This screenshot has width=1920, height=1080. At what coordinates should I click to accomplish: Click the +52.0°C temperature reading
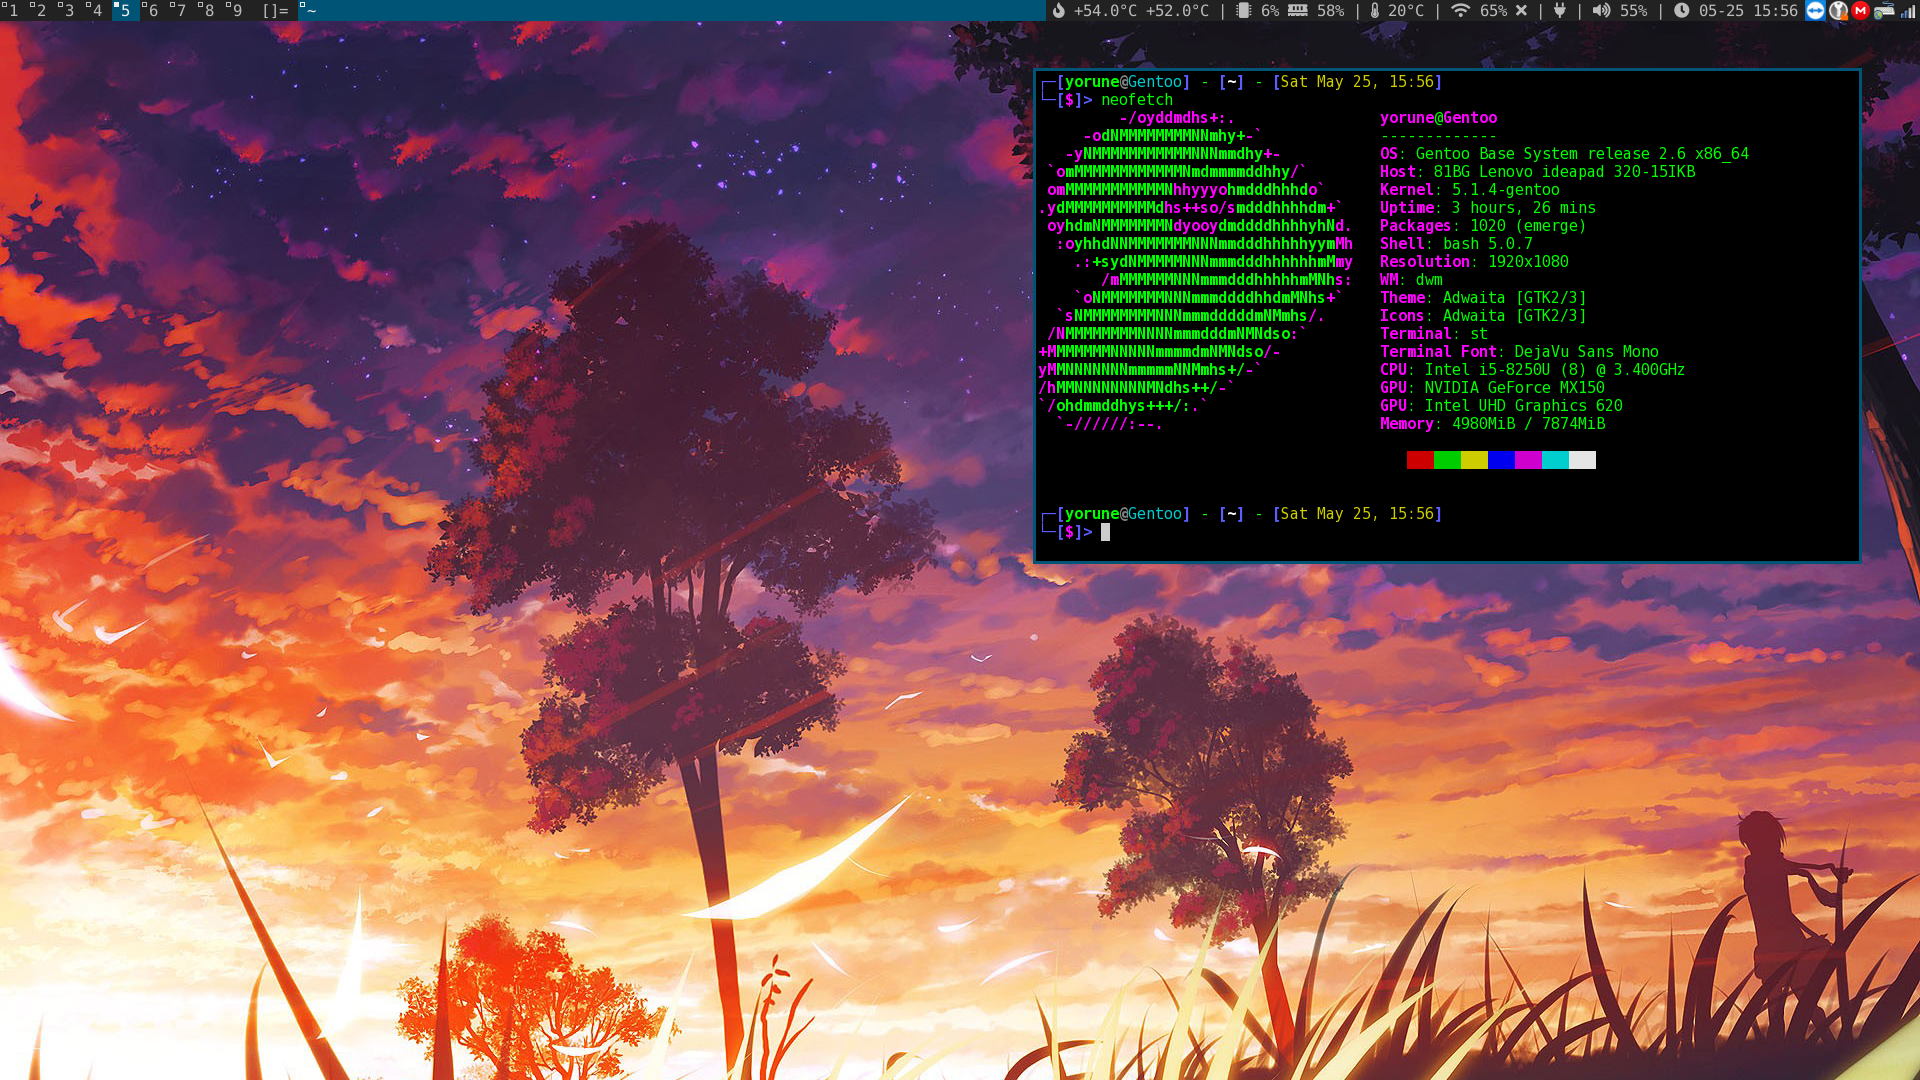(1177, 11)
